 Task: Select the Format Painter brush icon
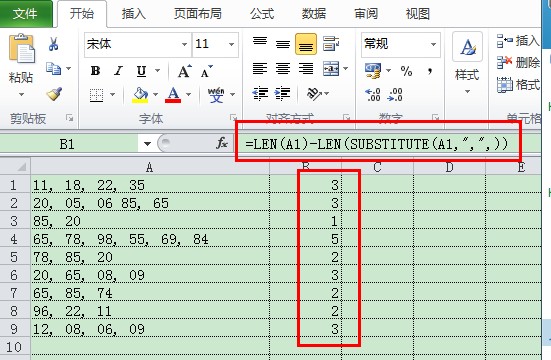pos(54,94)
